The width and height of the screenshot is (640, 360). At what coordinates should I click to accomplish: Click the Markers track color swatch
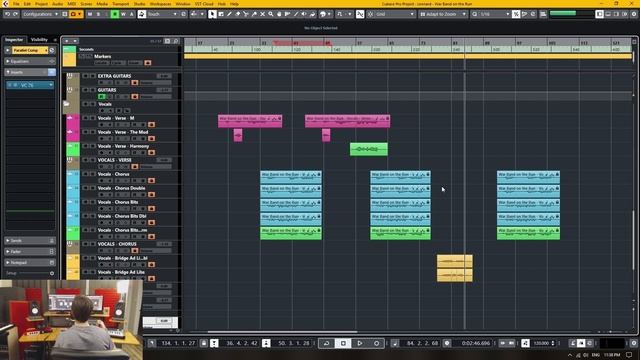click(x=69, y=60)
